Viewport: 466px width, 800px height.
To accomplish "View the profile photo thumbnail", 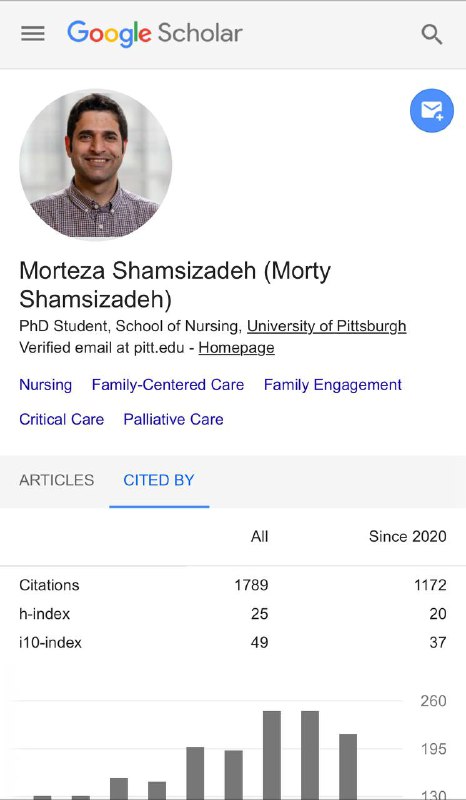I will coord(95,163).
